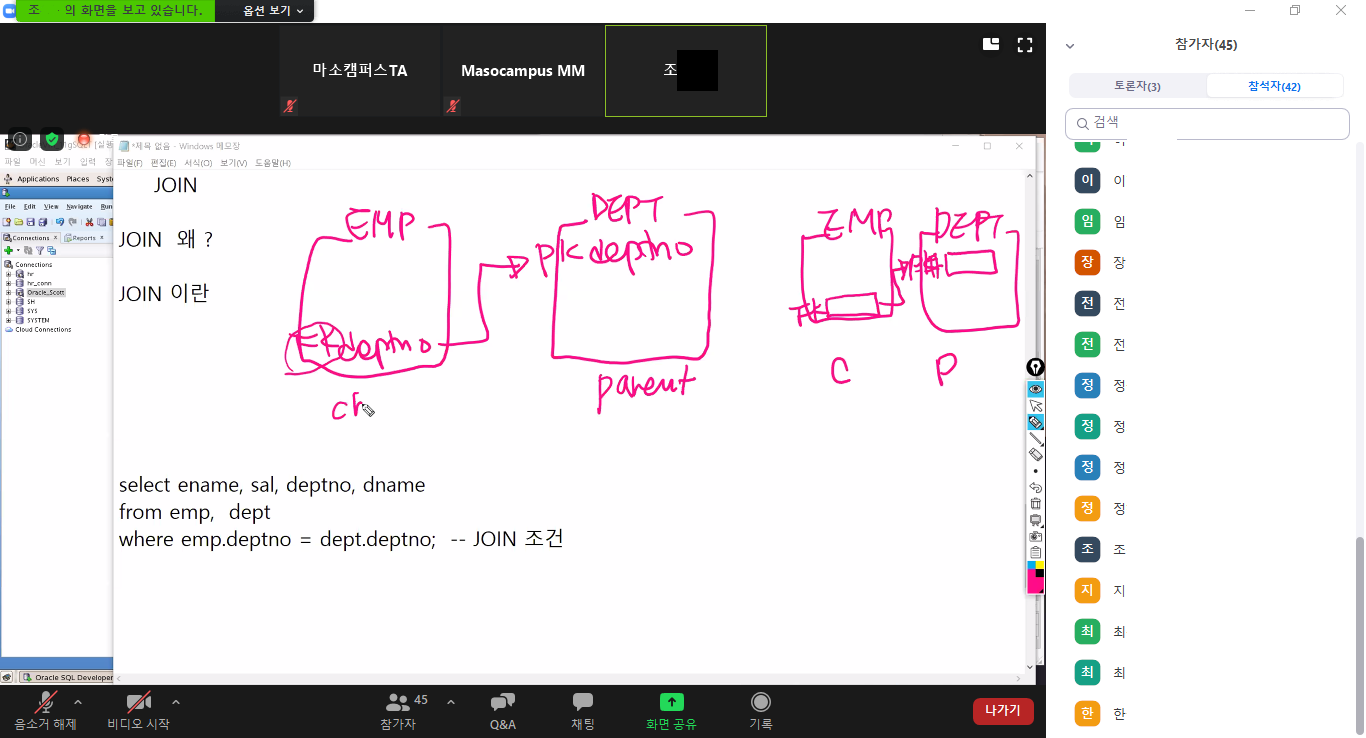Click the meeting information (i) icon

[20, 139]
